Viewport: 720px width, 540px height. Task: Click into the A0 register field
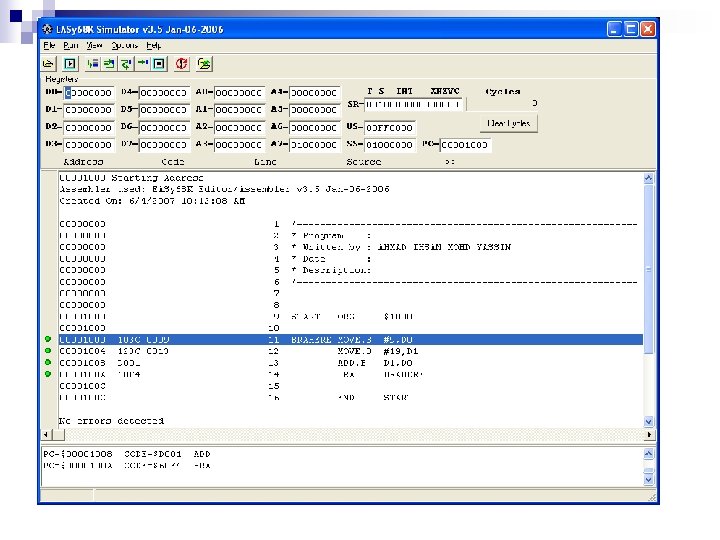coord(239,93)
